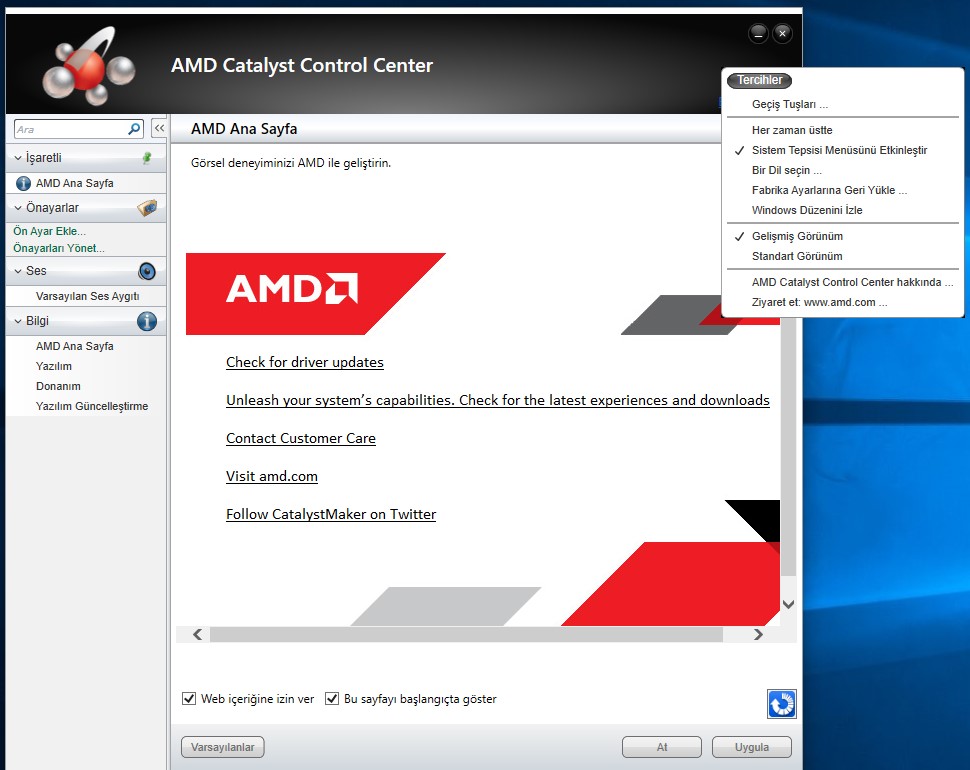Select 'Donanım' under Bilgi
The height and width of the screenshot is (770, 970).
click(58, 386)
